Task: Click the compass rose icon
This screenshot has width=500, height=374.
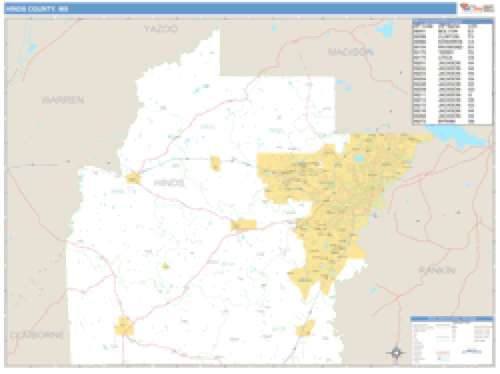Action: point(396,353)
